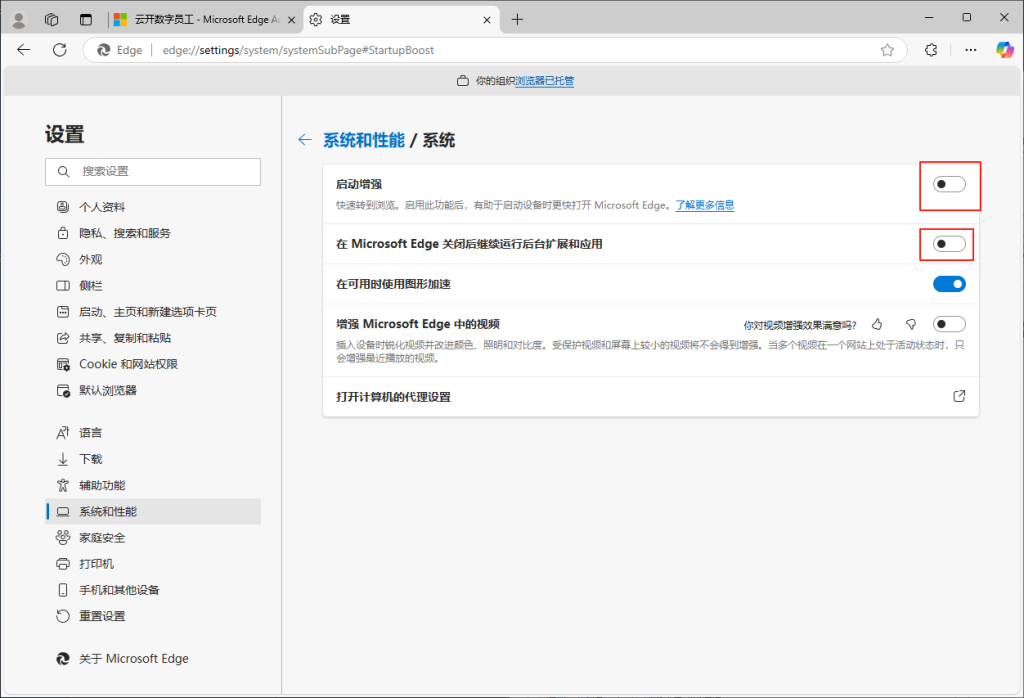Viewport: 1024px width, 698px height.
Task: Open 启动、主页和新建选项卡页 section
Action: click(153, 312)
